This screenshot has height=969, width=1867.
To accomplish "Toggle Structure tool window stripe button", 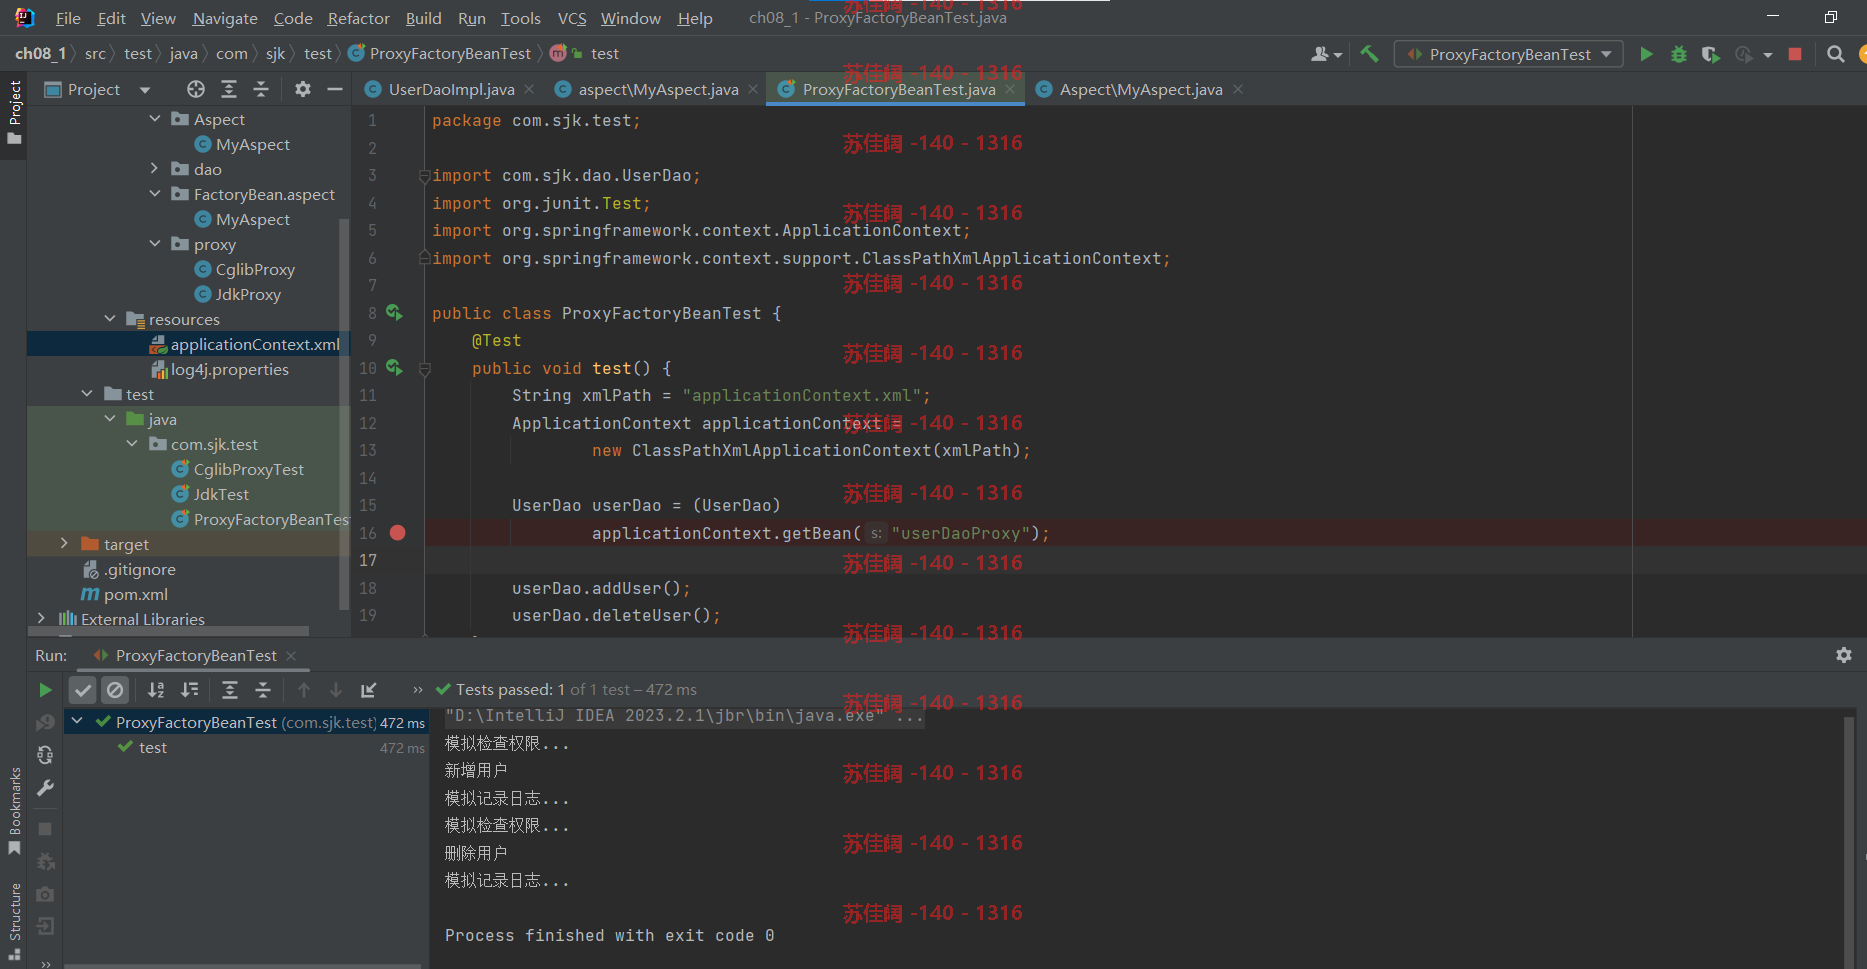I will (14, 920).
